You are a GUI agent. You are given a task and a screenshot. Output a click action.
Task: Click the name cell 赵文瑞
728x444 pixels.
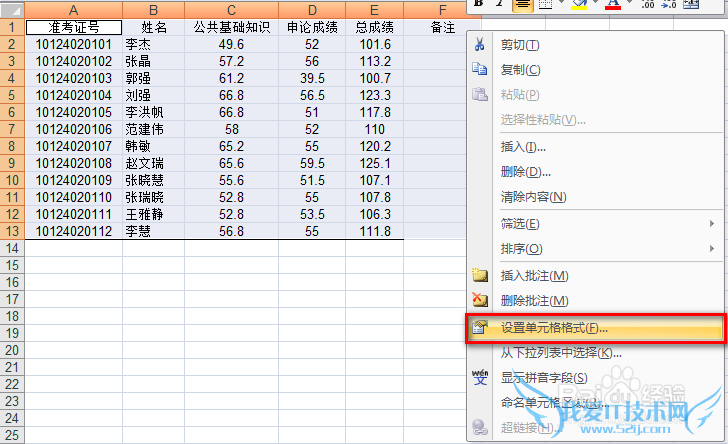[x=154, y=163]
